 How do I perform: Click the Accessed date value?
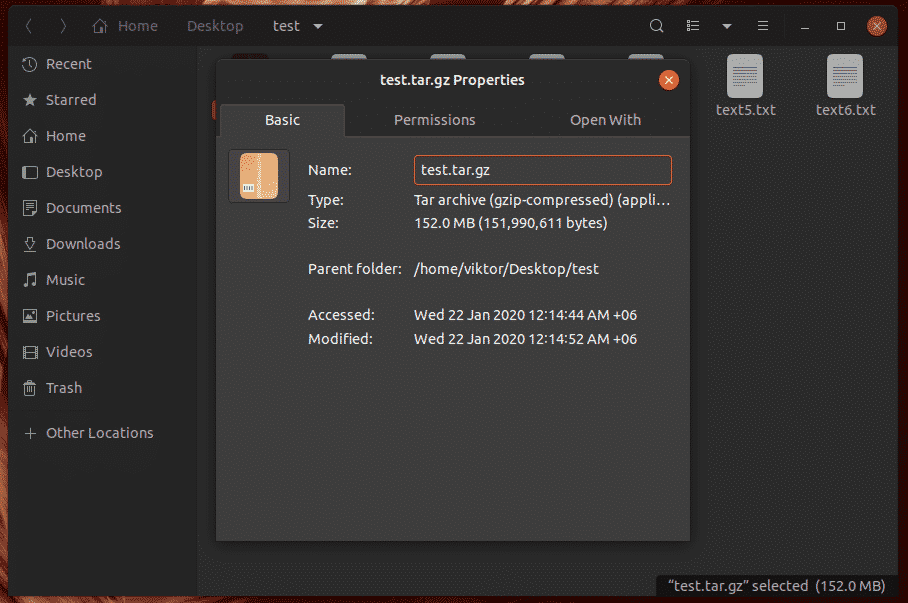click(525, 315)
